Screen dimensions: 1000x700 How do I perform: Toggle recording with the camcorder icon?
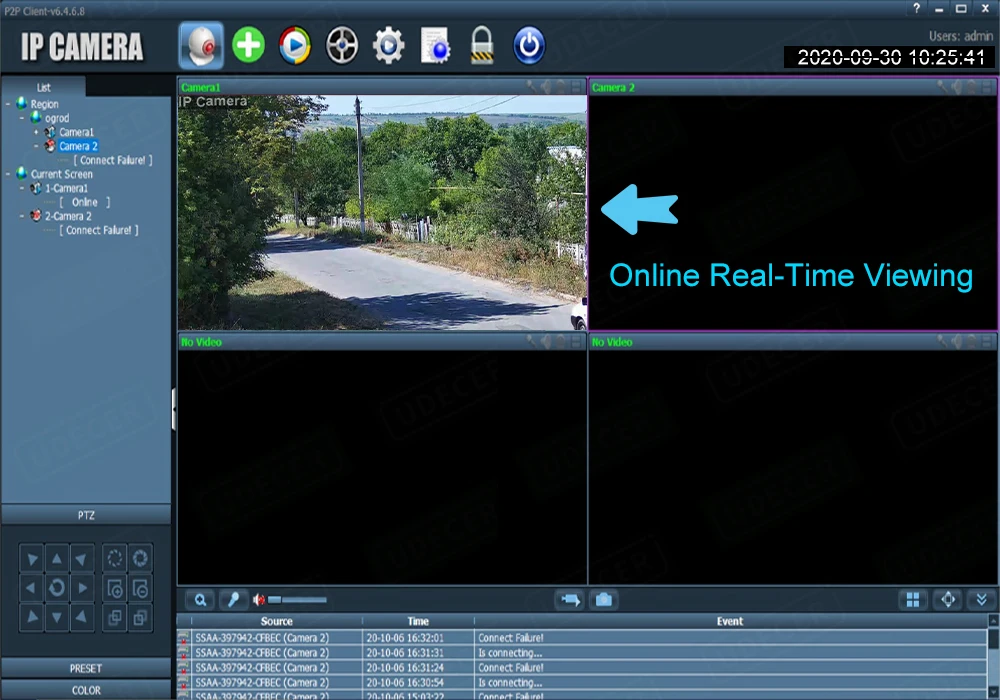click(570, 600)
